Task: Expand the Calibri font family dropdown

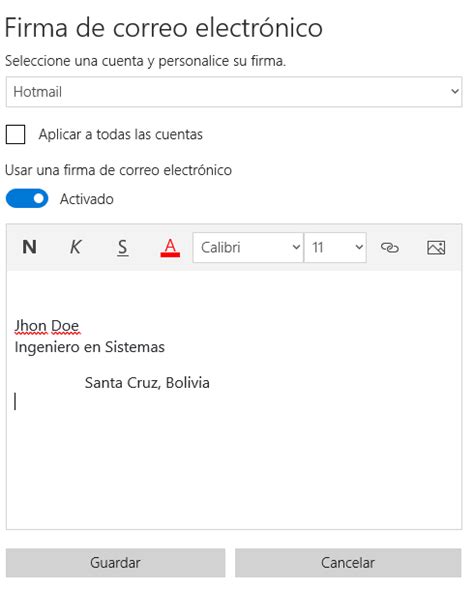Action: pos(248,247)
